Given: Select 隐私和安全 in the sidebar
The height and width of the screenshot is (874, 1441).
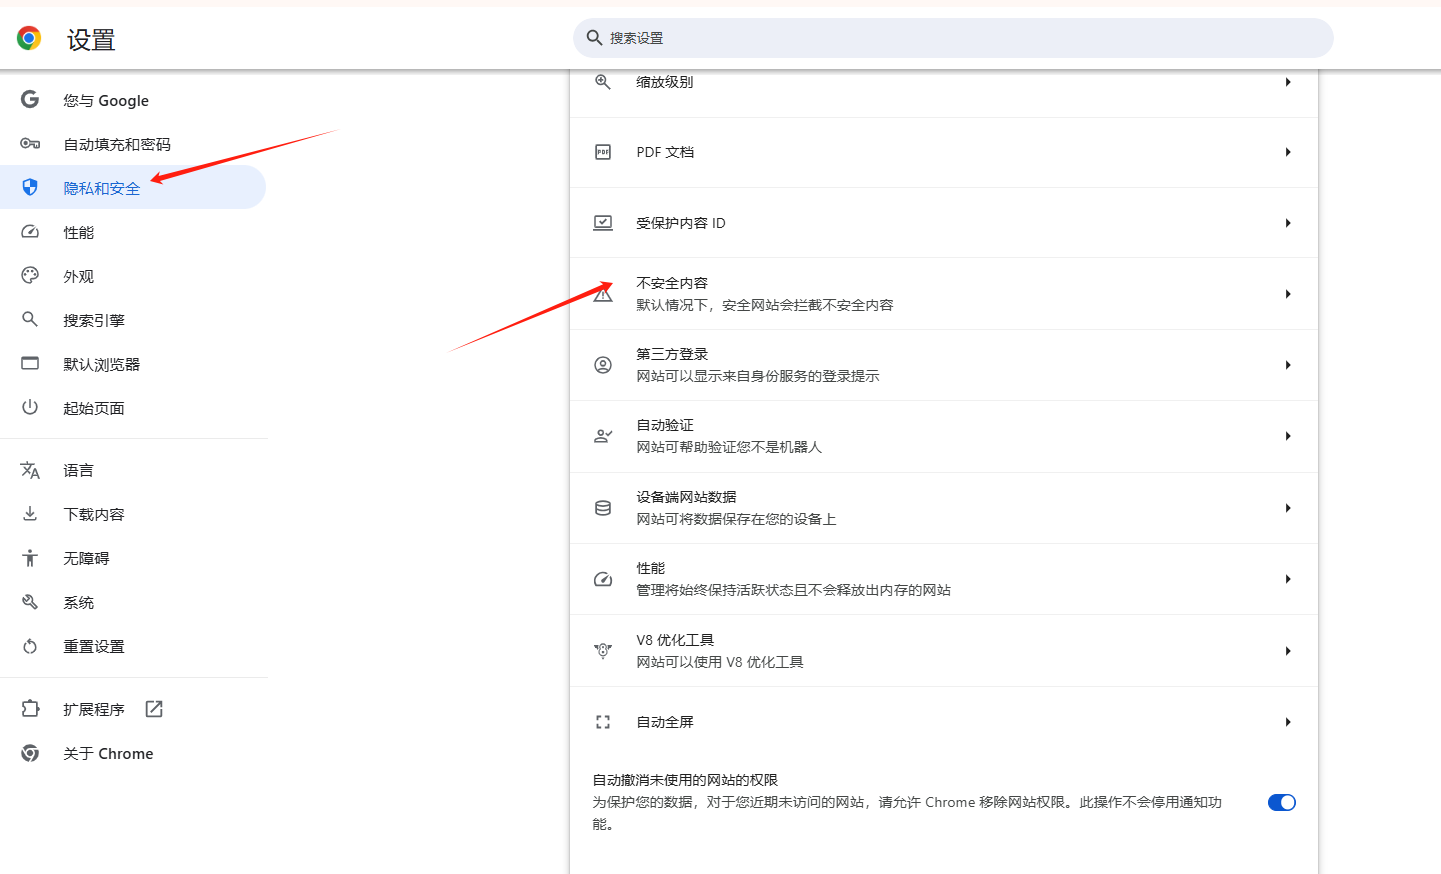Looking at the screenshot, I should (x=133, y=188).
